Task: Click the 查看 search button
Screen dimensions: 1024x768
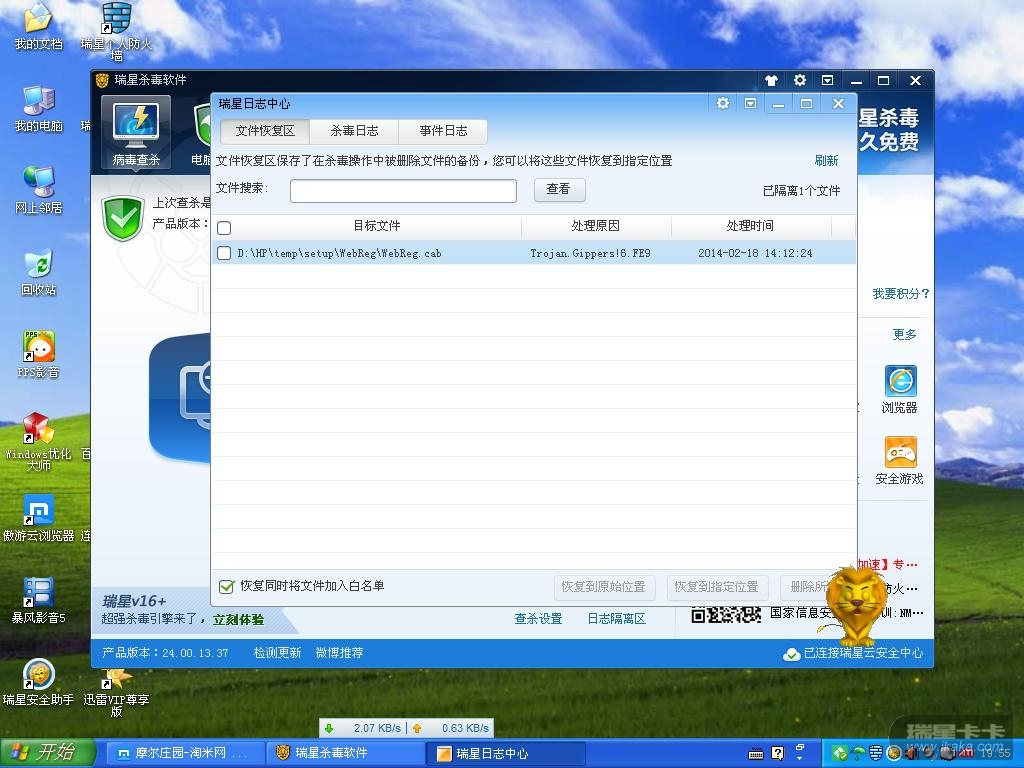Action: [x=559, y=189]
